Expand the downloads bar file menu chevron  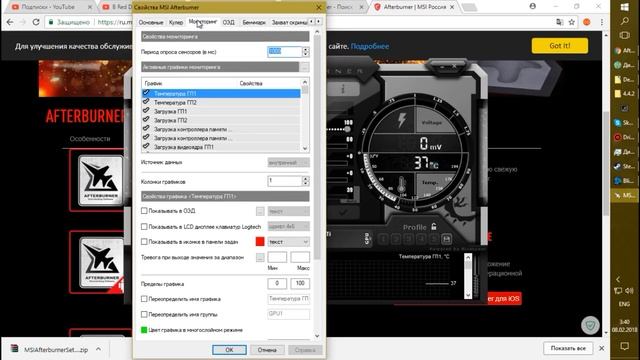tap(98, 349)
